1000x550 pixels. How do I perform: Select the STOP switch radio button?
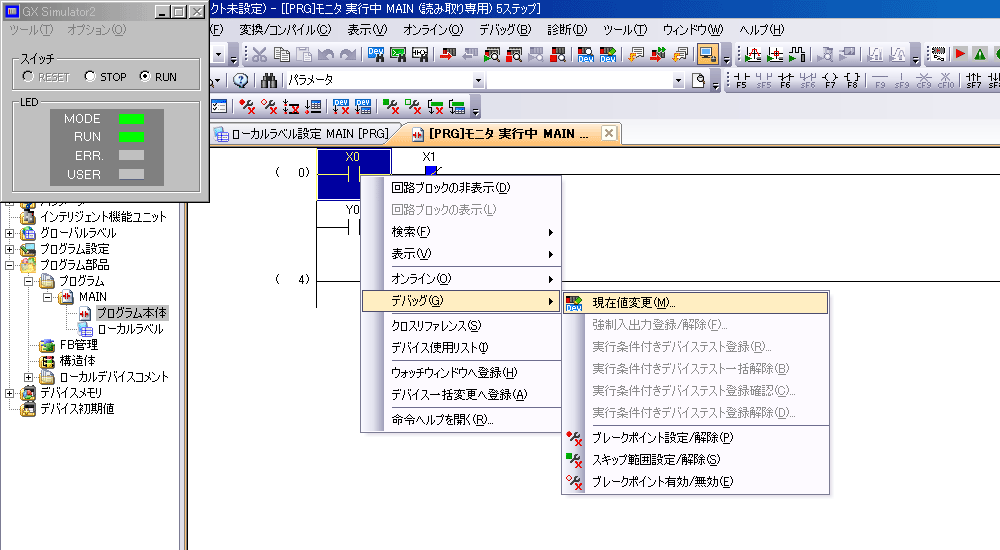tap(90, 77)
